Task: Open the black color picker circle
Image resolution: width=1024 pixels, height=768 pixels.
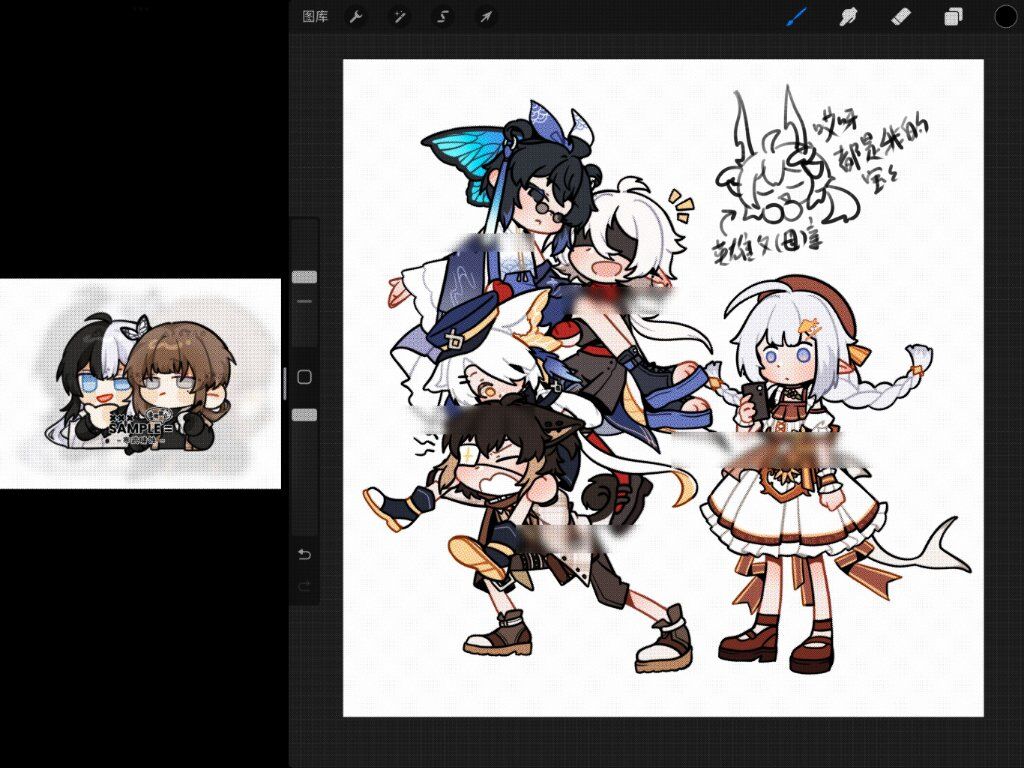Action: pyautogui.click(x=1006, y=17)
